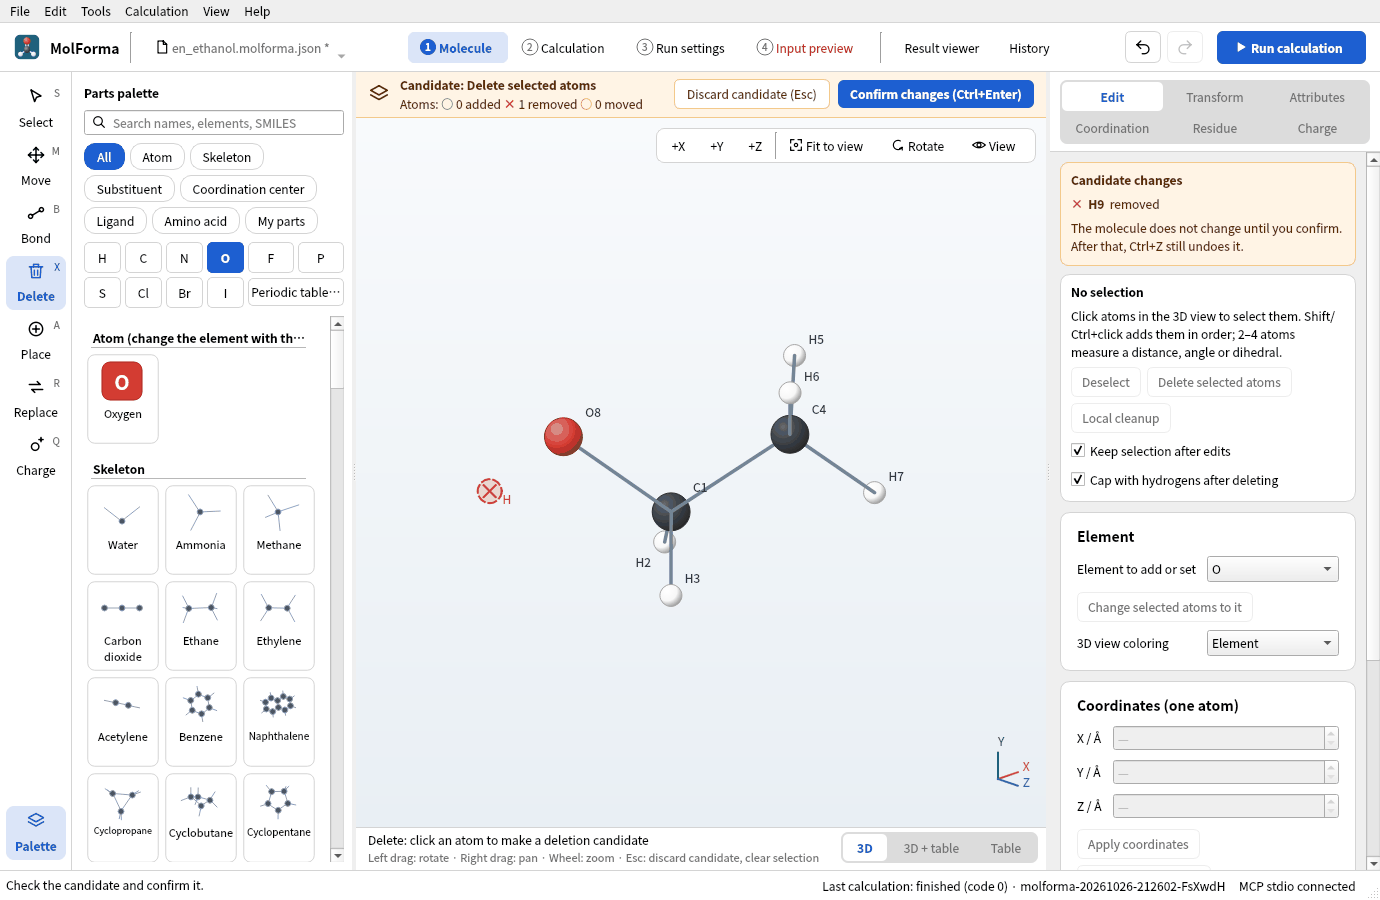Click the Run calculation button
Viewport: 1380px width, 900px height.
pyautogui.click(x=1291, y=48)
